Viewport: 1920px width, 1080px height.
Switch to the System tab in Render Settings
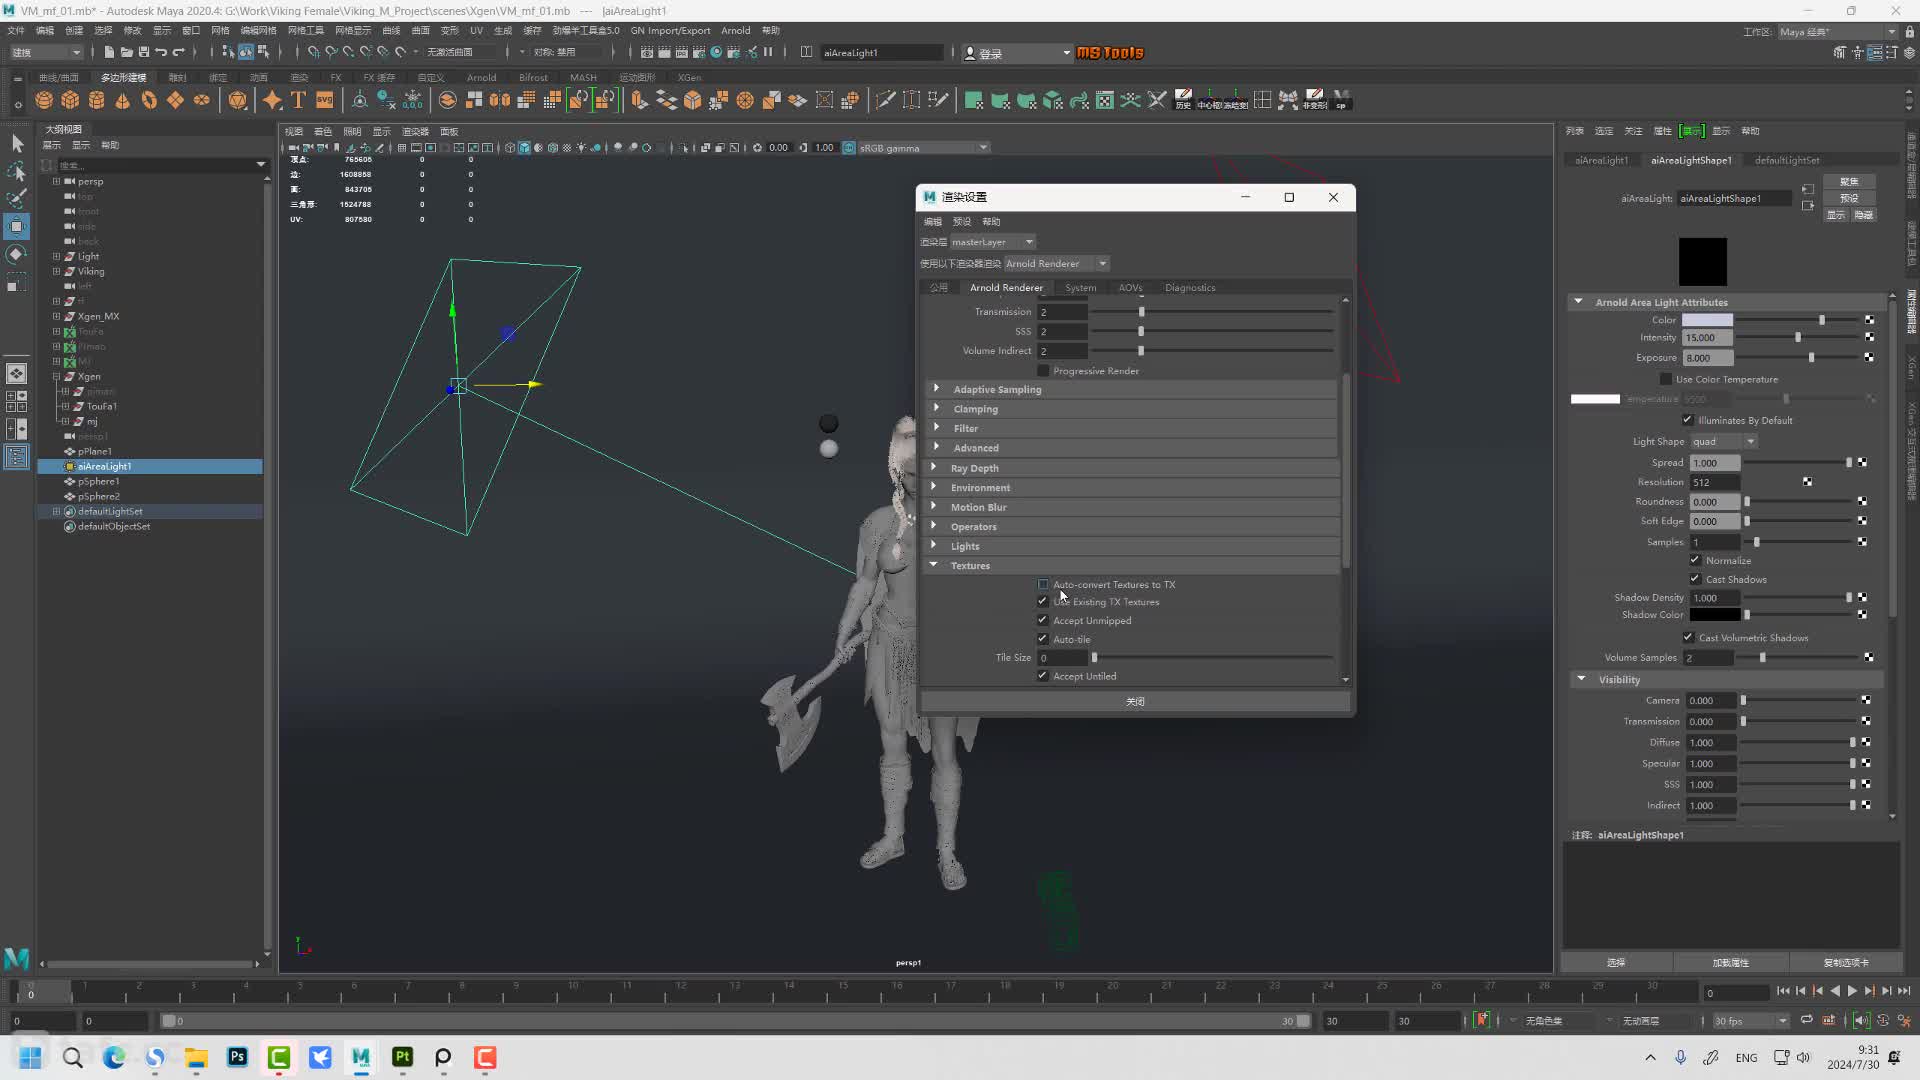point(1080,288)
